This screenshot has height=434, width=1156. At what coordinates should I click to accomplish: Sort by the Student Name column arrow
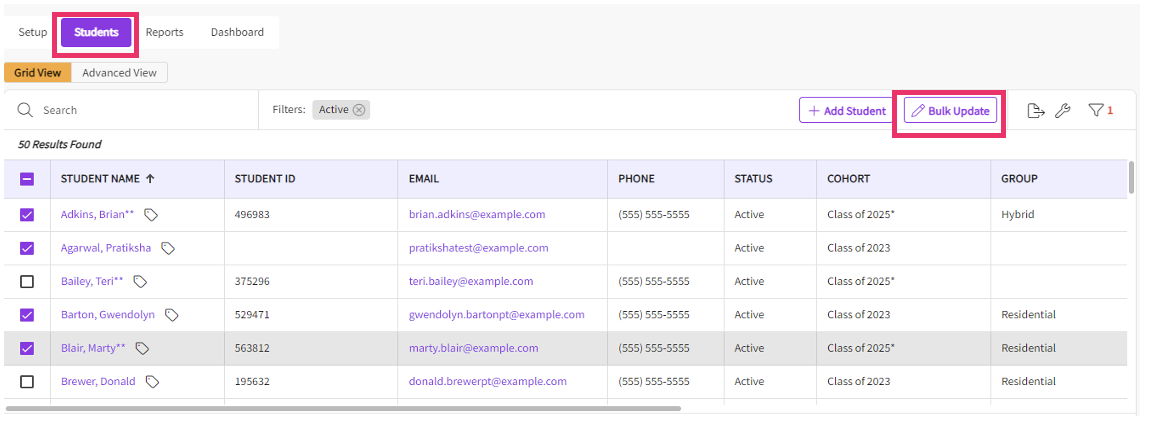[150, 179]
